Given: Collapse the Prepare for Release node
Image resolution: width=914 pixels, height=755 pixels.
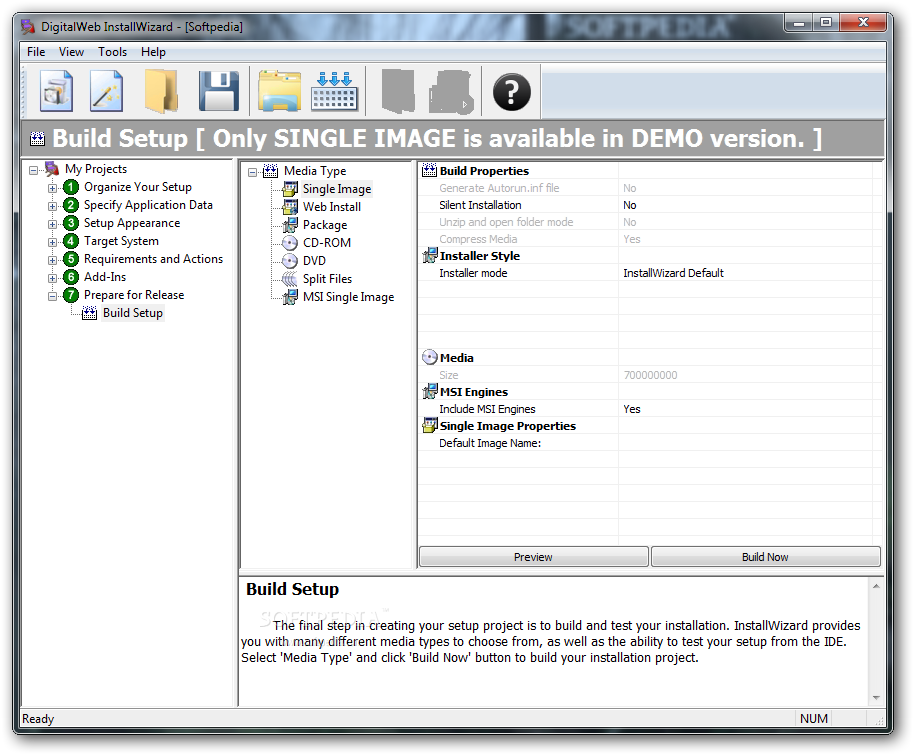Looking at the screenshot, I should [x=52, y=297].
